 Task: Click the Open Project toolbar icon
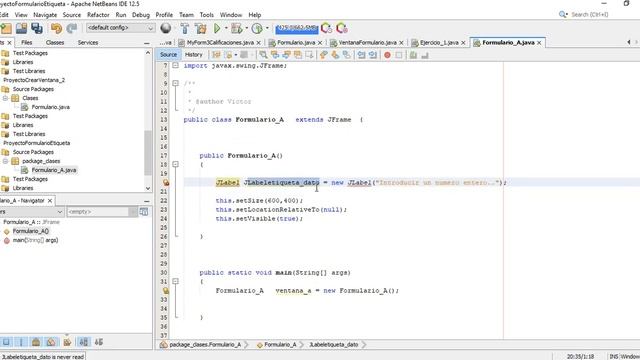pyautogui.click(x=21, y=28)
